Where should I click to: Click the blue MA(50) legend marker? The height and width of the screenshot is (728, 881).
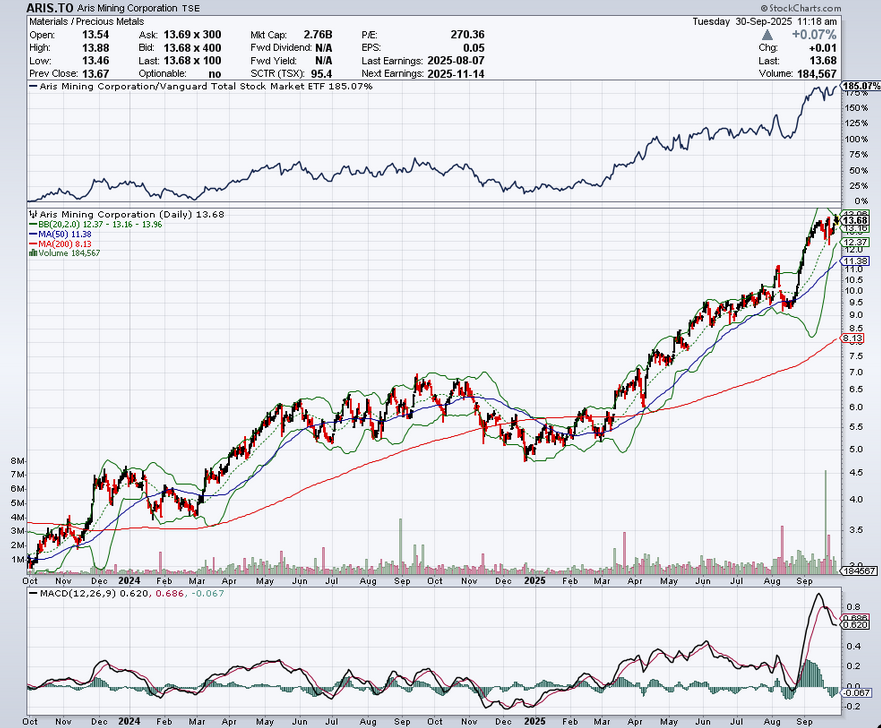[34, 234]
